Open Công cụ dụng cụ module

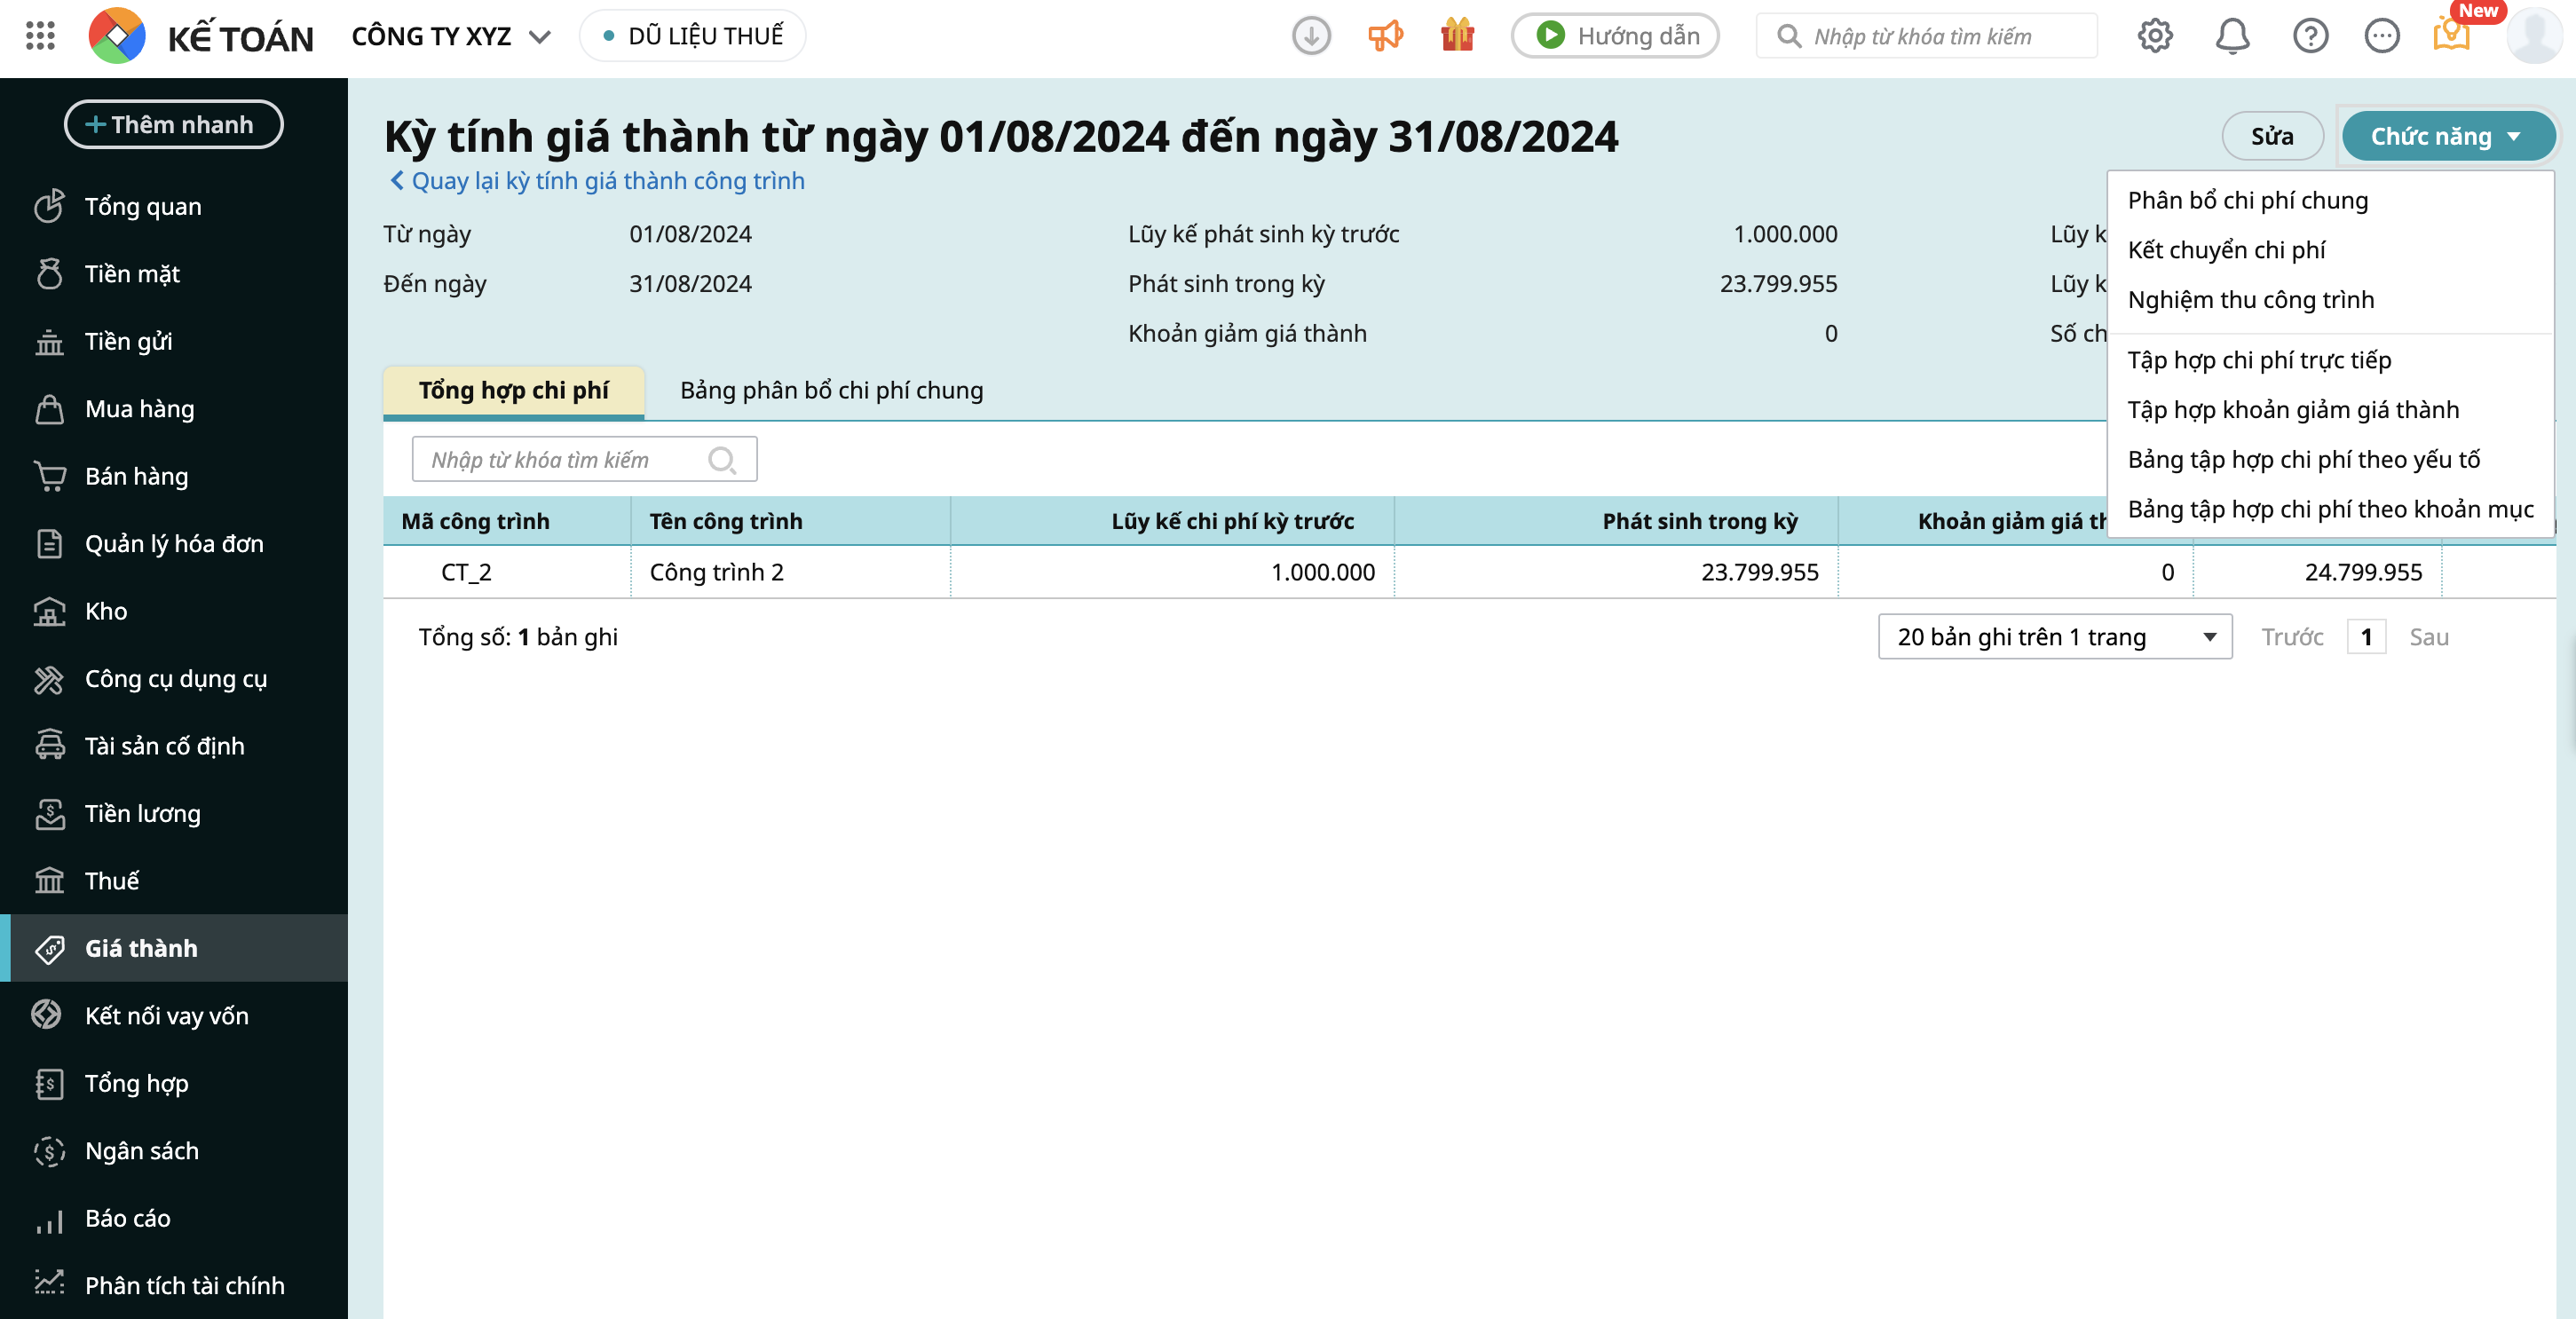(x=174, y=679)
